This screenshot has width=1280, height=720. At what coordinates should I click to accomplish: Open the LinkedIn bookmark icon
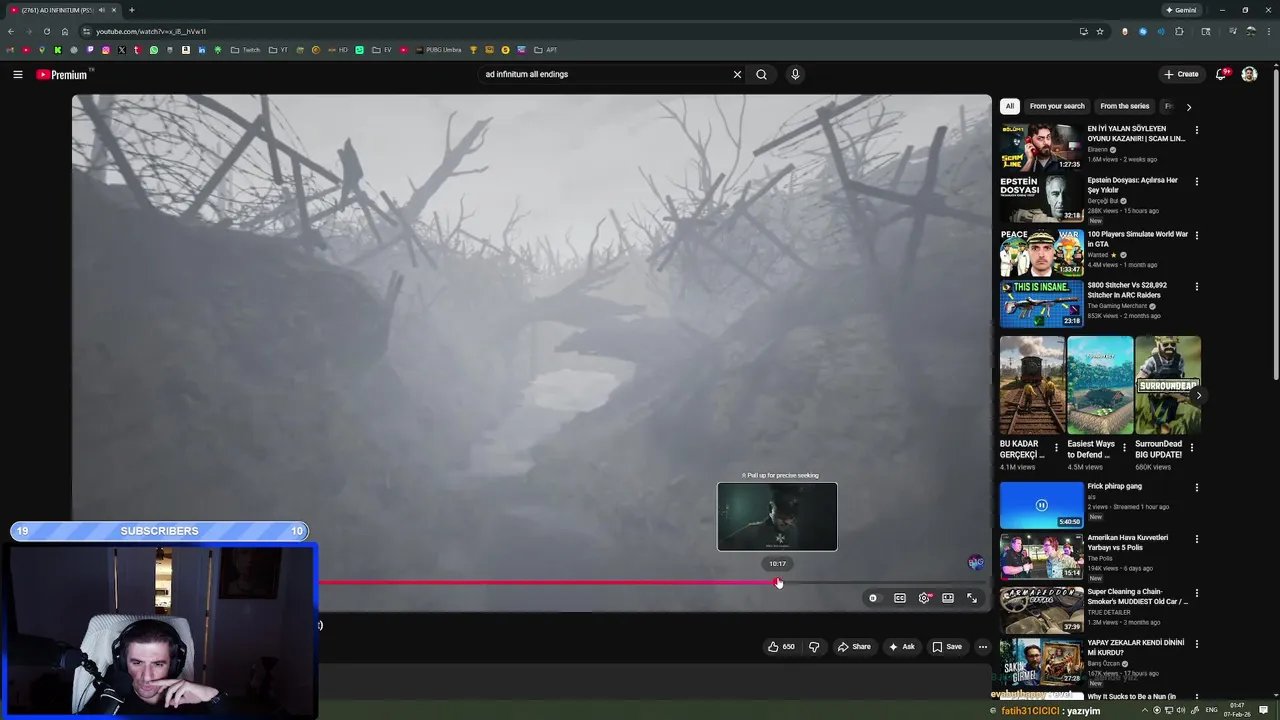(202, 50)
